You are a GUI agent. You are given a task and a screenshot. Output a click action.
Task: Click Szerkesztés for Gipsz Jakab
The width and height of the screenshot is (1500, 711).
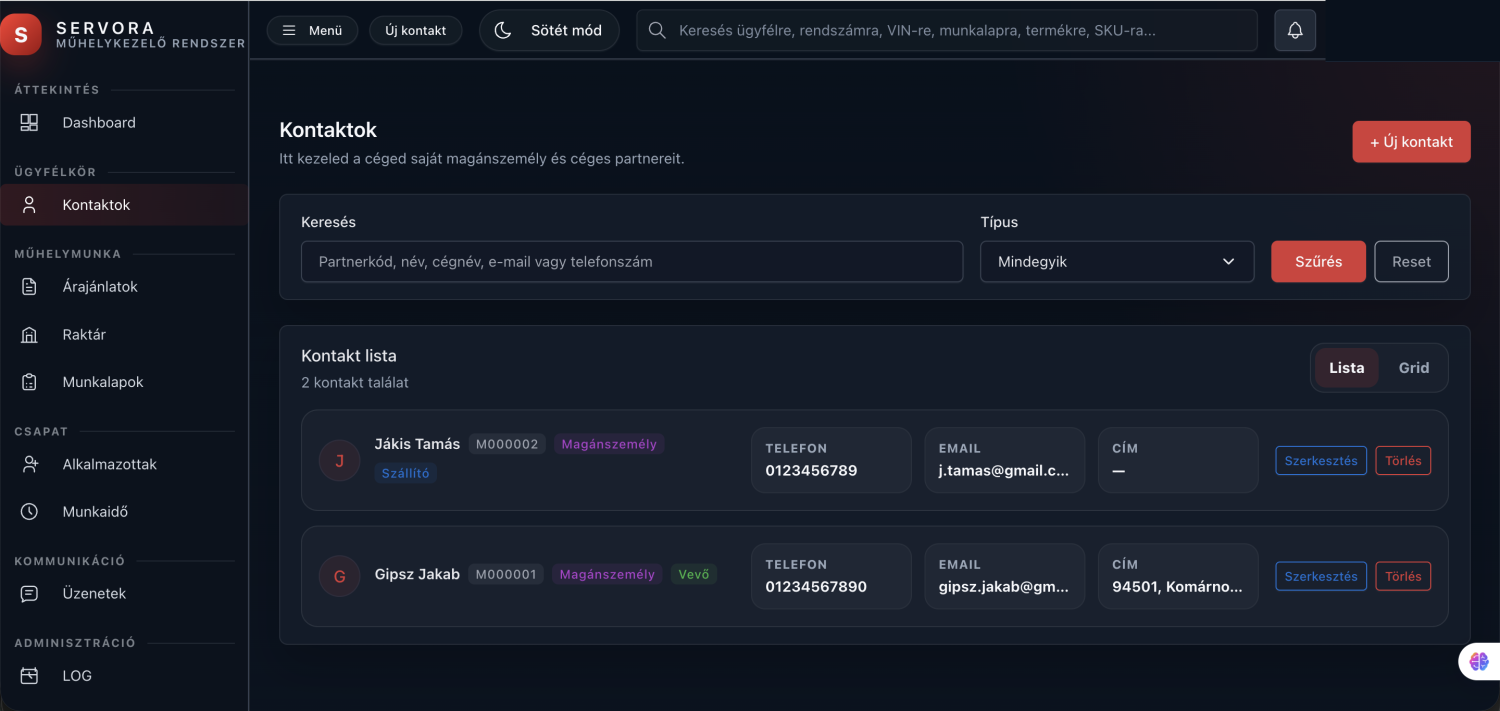(x=1321, y=576)
